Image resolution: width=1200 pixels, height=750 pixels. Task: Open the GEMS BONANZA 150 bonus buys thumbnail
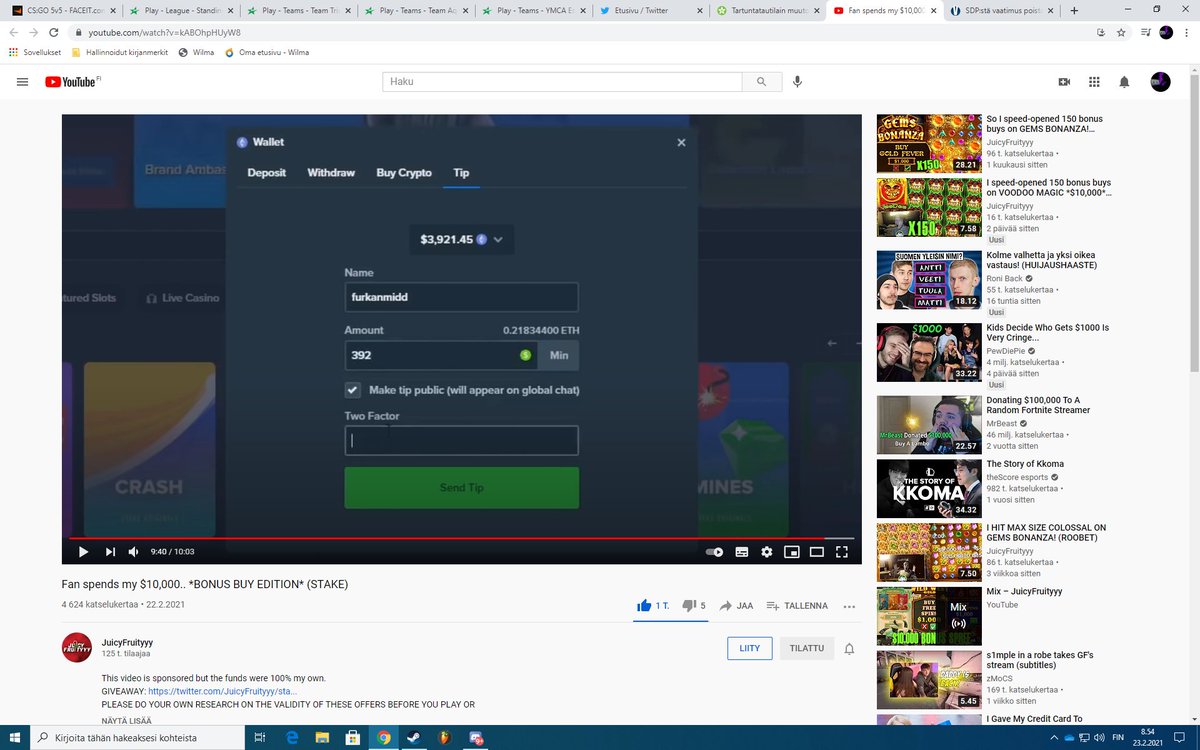point(929,143)
